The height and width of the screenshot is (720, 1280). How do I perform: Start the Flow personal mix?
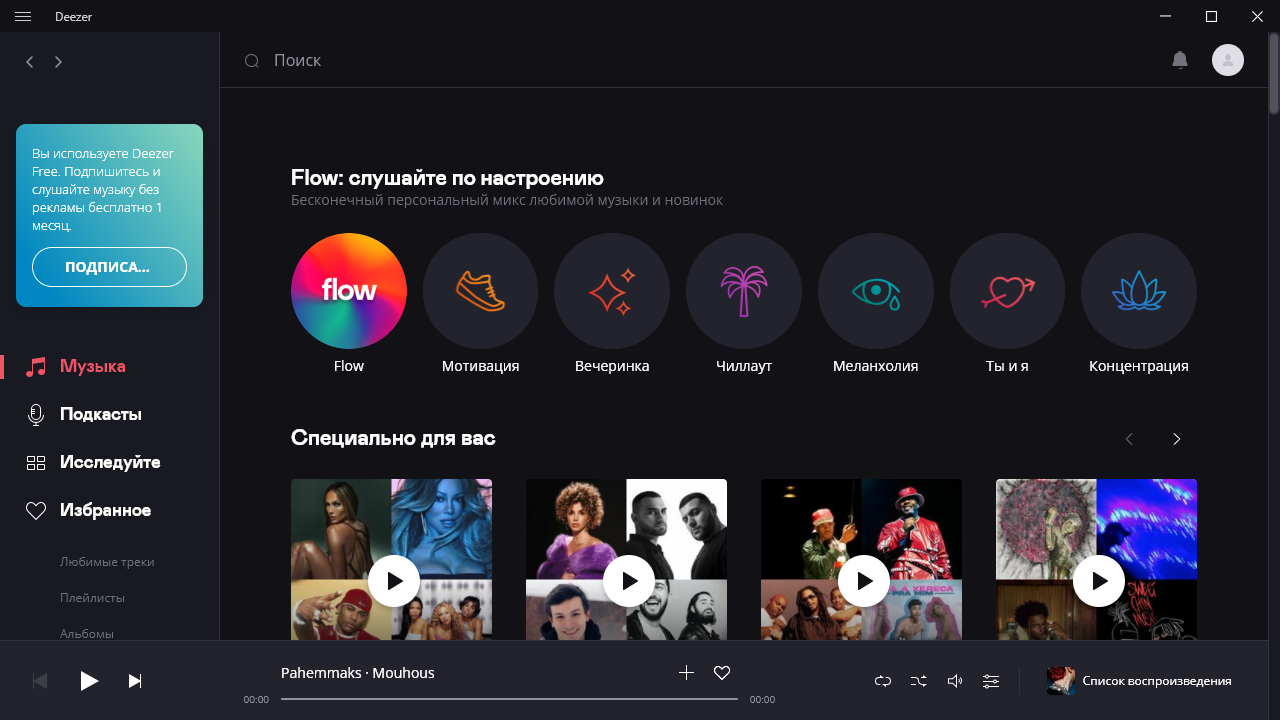pos(349,291)
